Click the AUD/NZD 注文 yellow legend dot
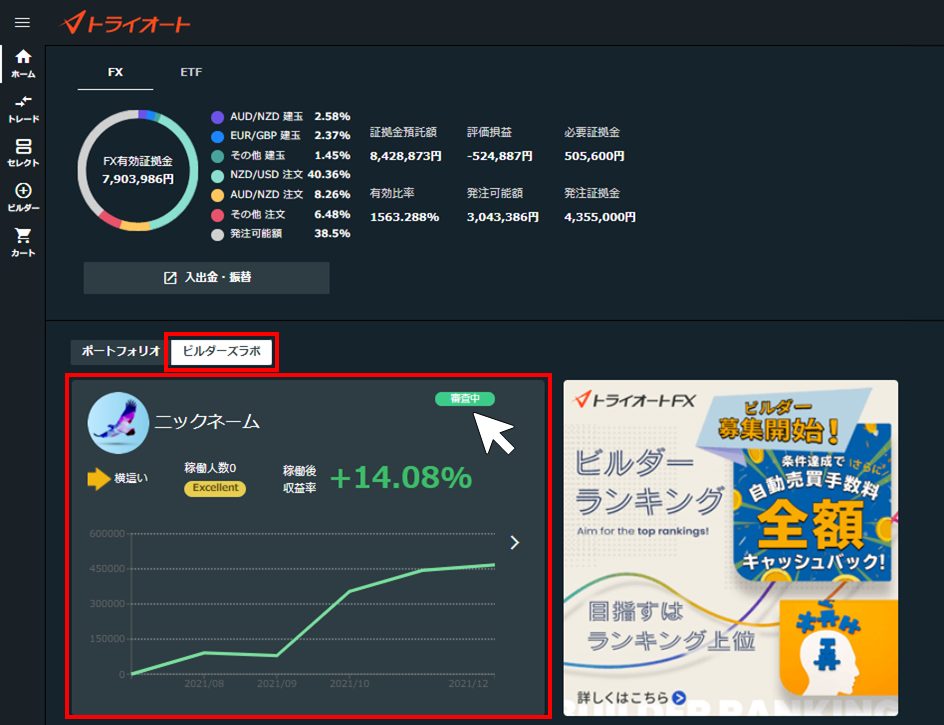Screen dimensions: 944x725 point(217,195)
